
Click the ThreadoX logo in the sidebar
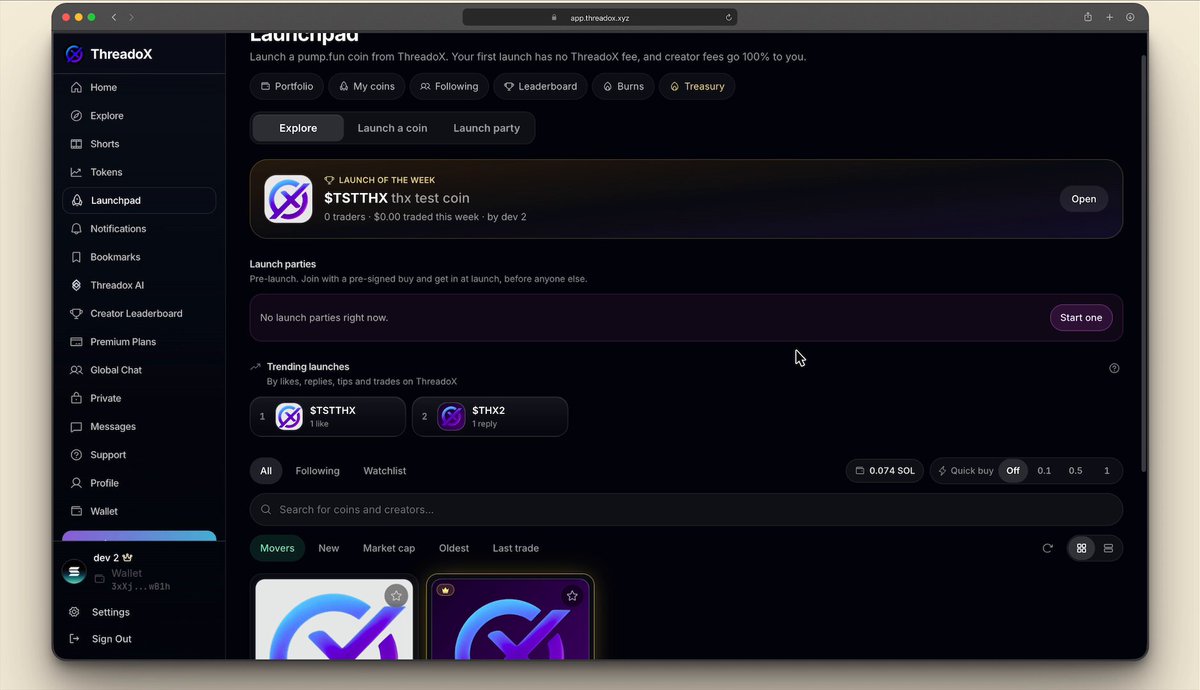tap(109, 54)
